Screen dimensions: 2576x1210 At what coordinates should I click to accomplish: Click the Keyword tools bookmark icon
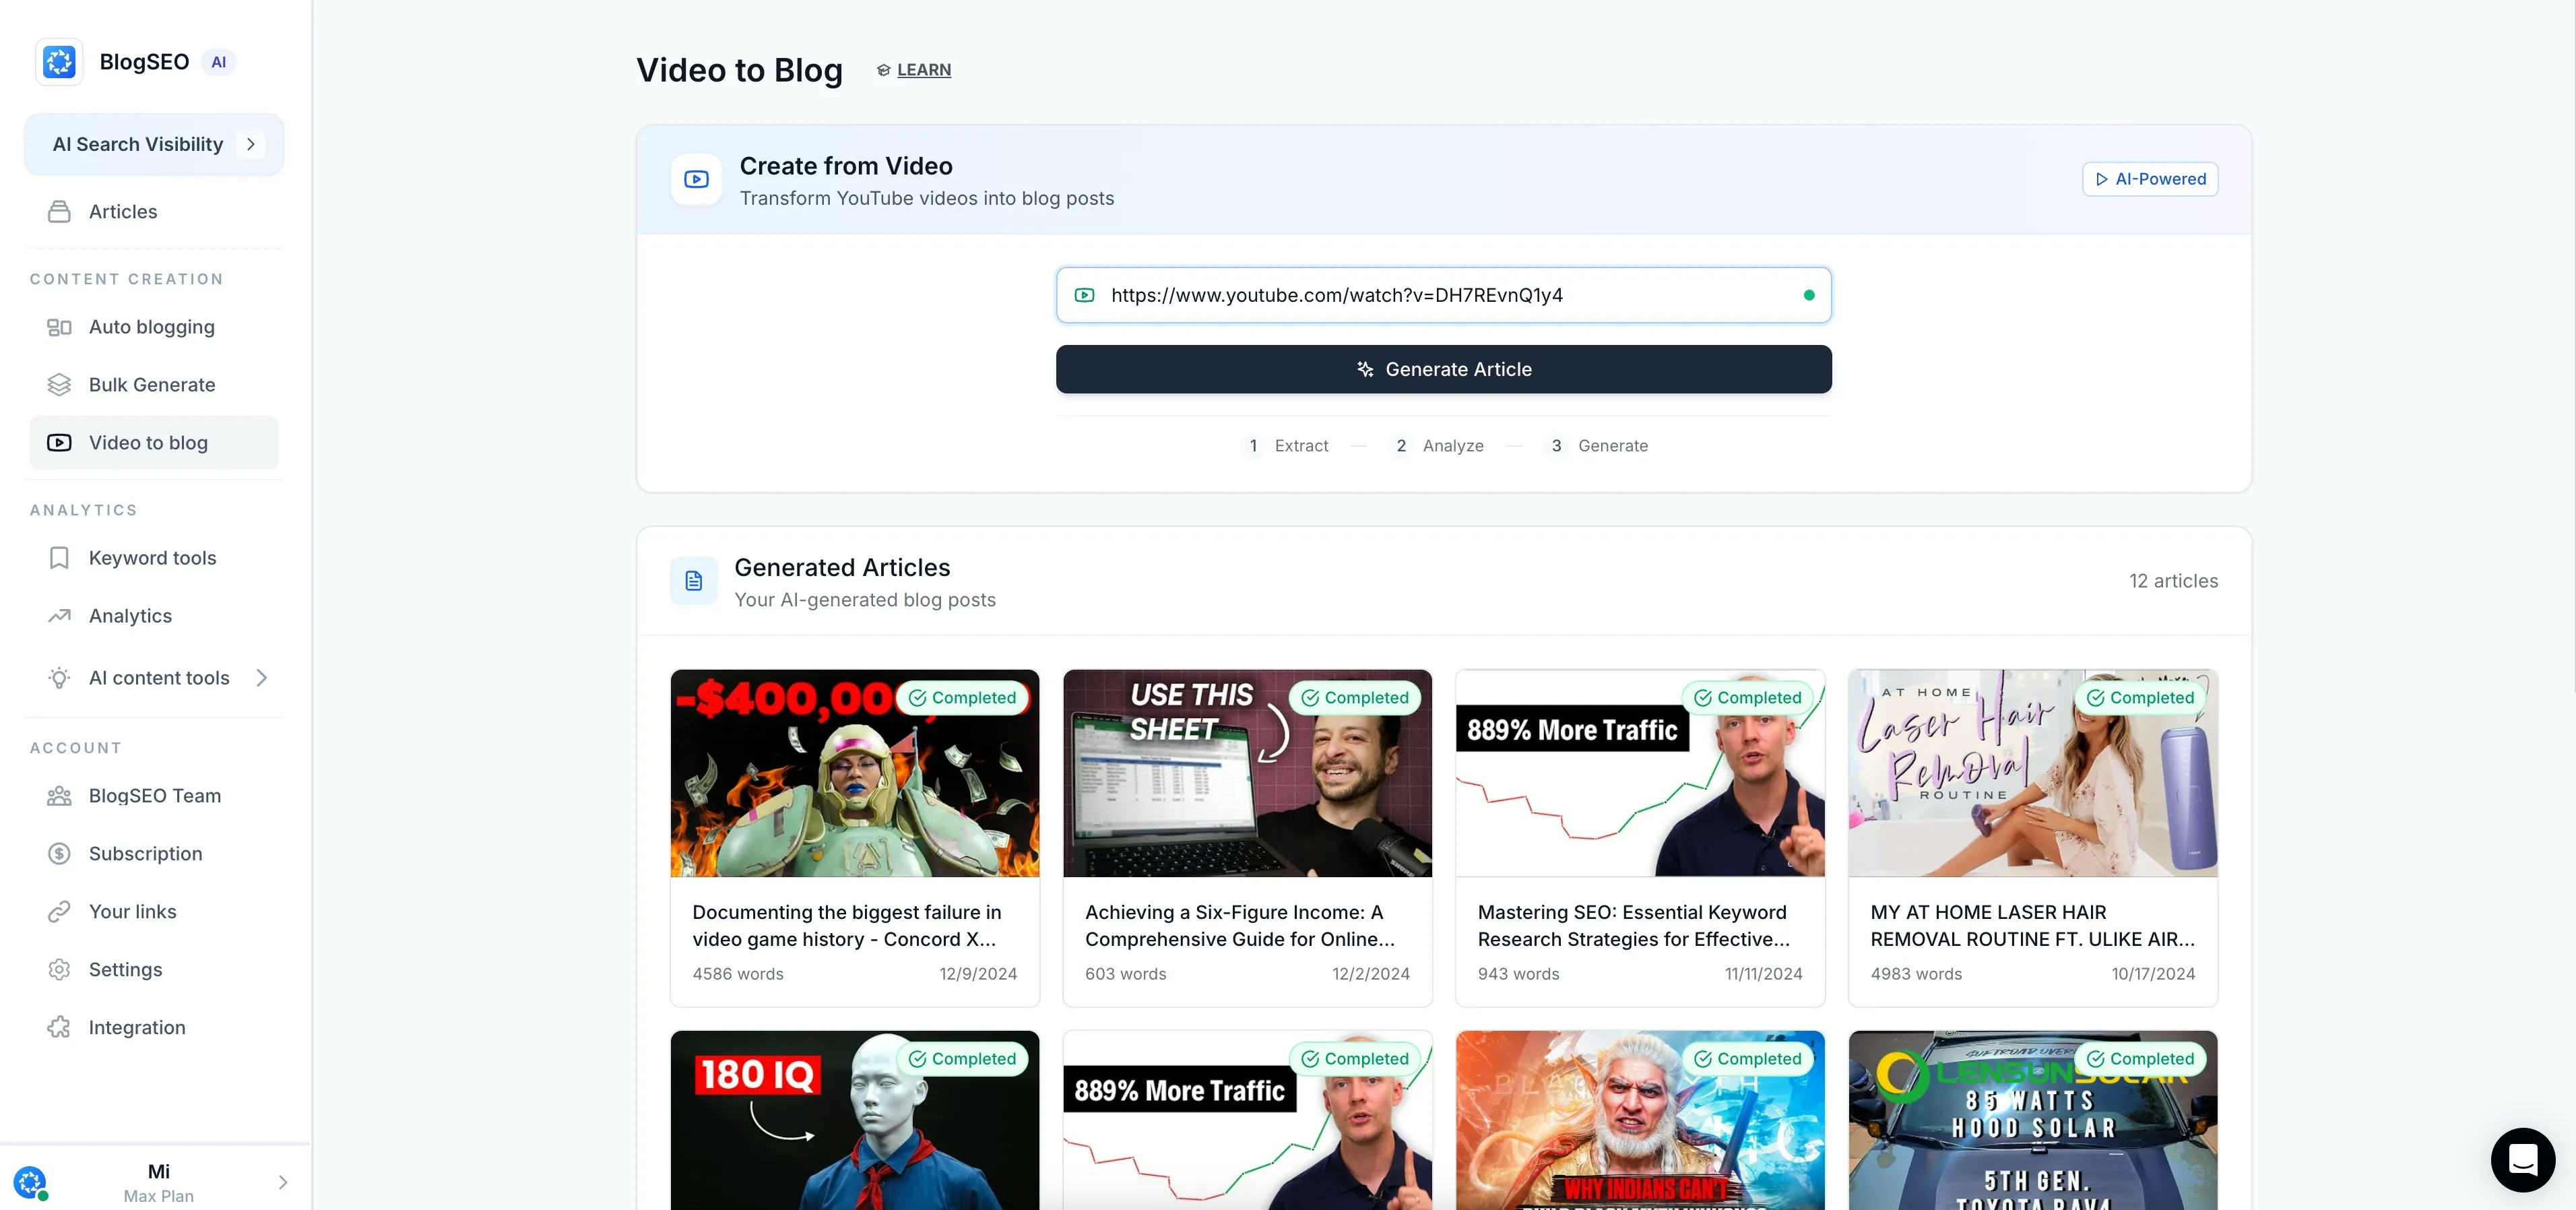point(59,558)
